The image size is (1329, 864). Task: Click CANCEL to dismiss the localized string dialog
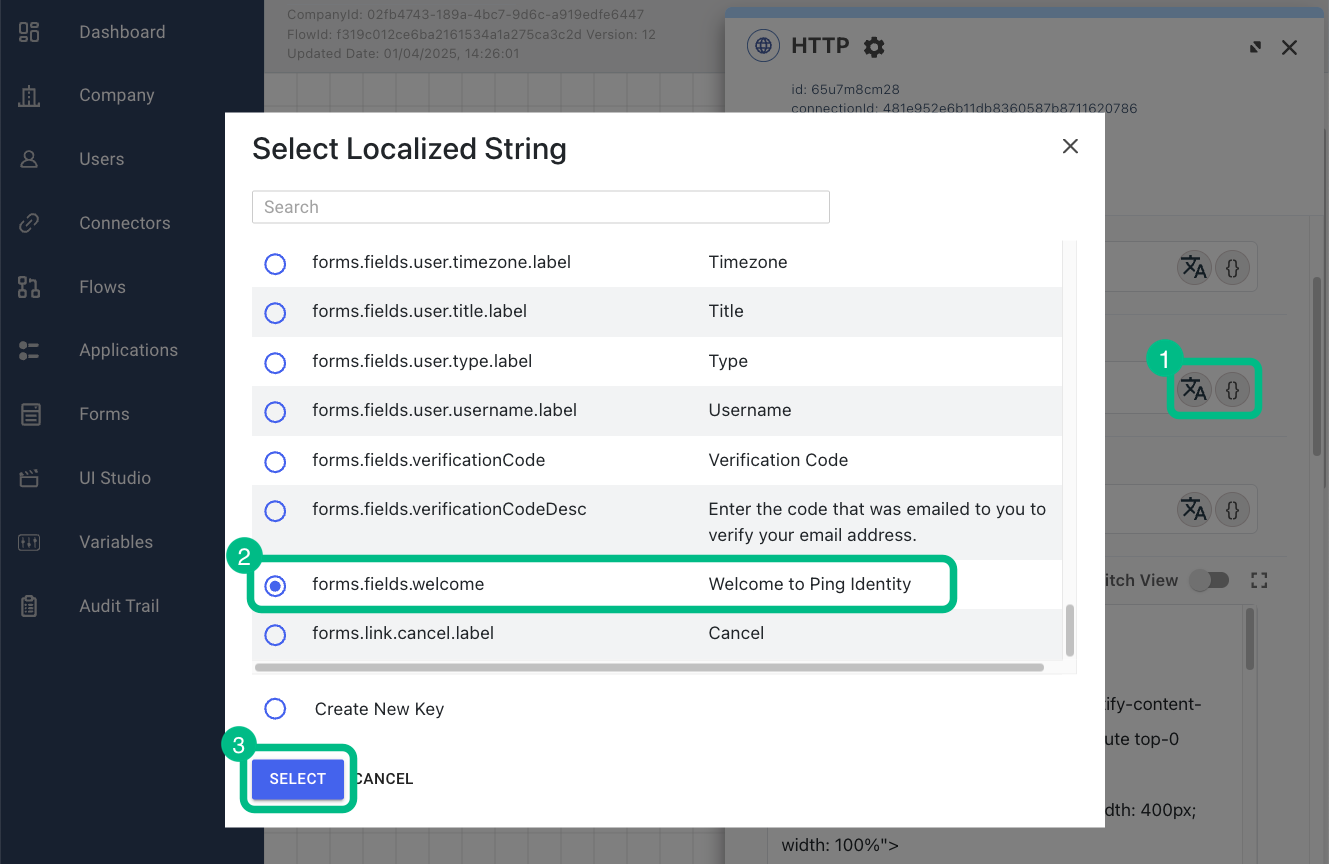(384, 778)
